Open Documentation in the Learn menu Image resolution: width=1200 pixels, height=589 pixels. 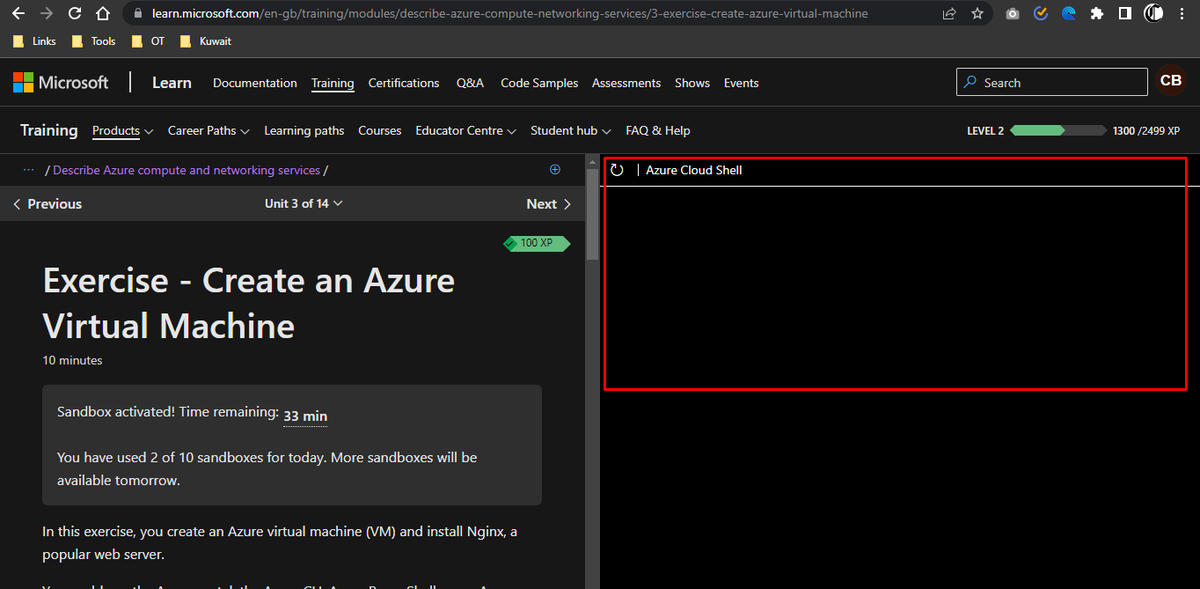[x=255, y=83]
